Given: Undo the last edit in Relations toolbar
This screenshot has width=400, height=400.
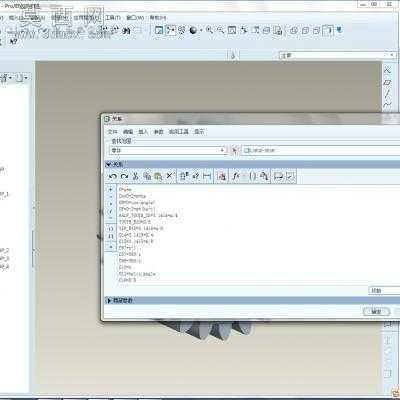Looking at the screenshot, I should 113,176.
